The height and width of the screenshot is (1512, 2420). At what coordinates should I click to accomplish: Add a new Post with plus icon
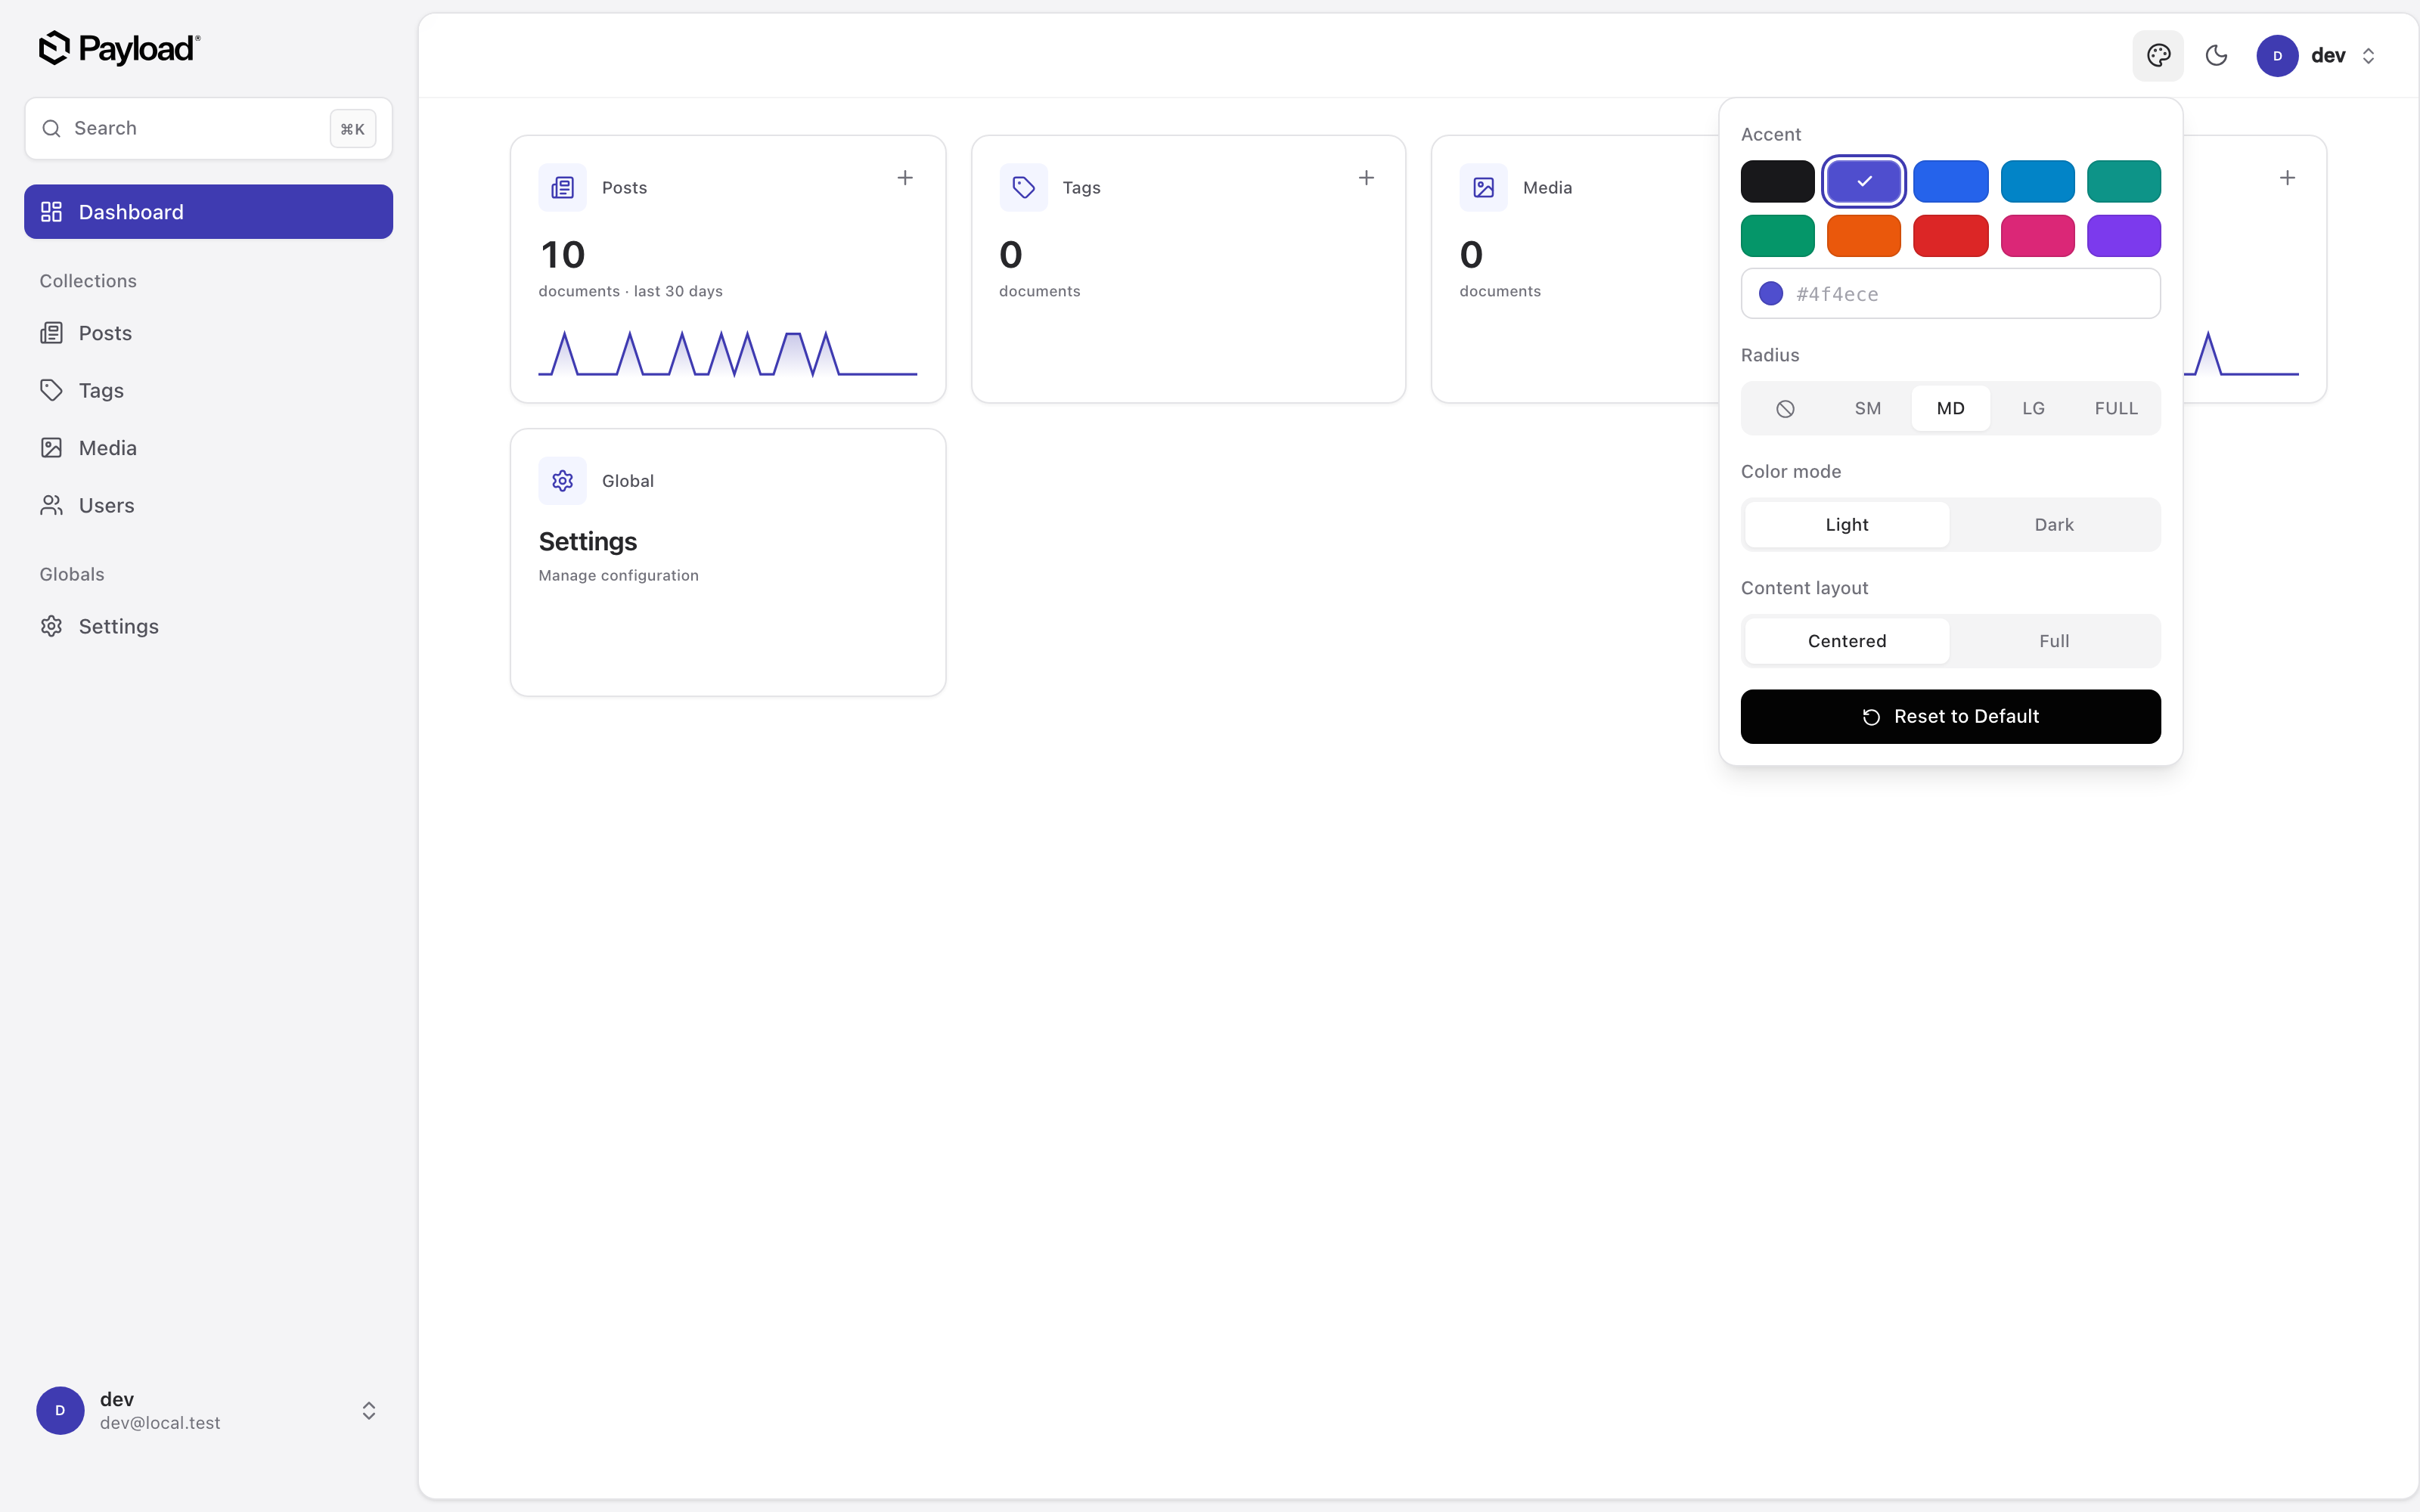click(x=905, y=178)
